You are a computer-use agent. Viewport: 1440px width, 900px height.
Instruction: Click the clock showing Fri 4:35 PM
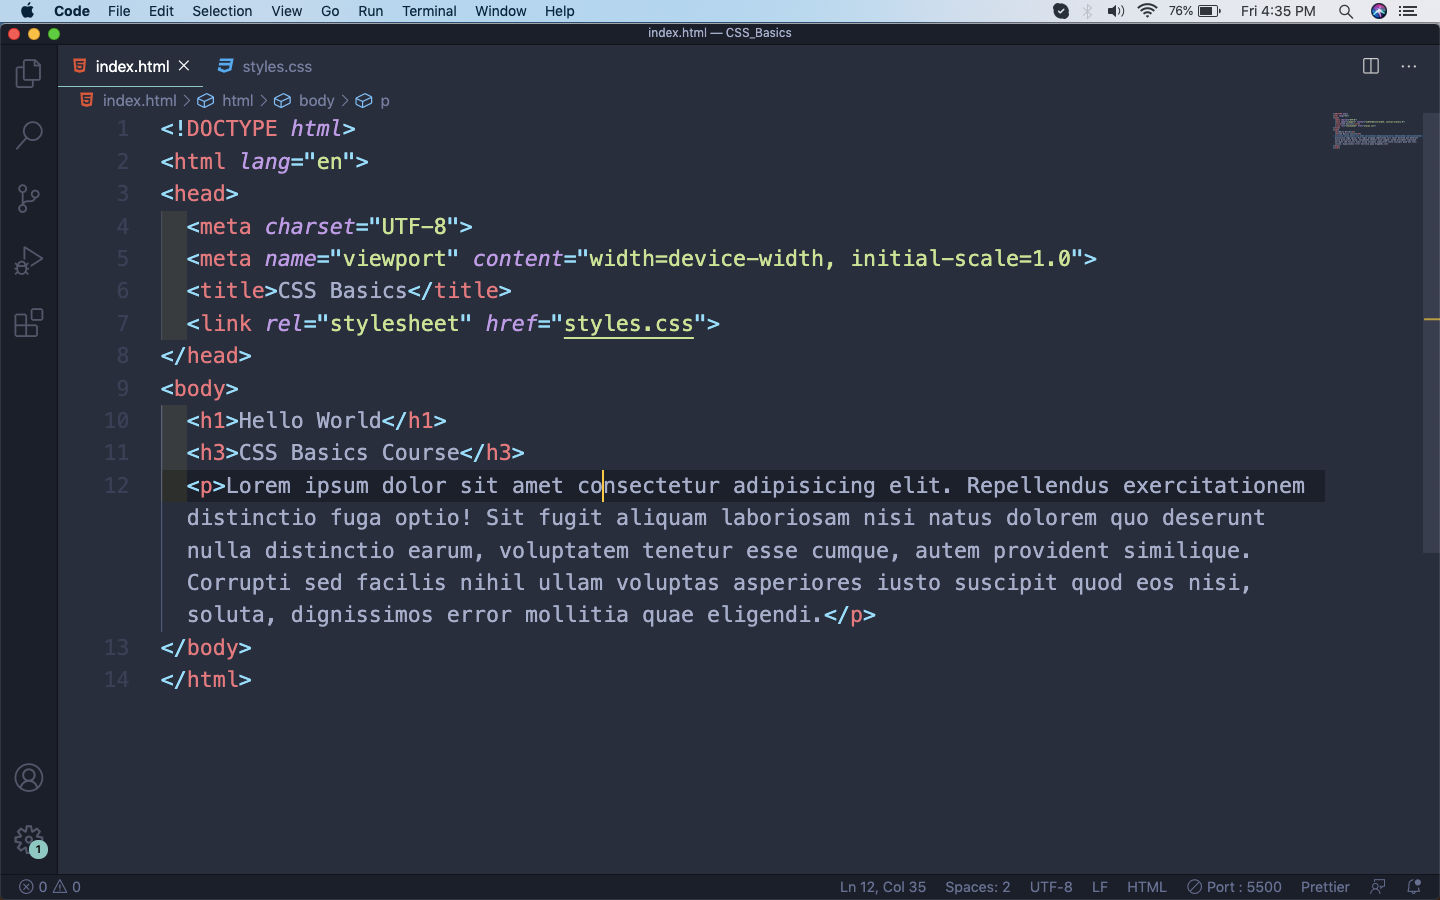tap(1278, 11)
